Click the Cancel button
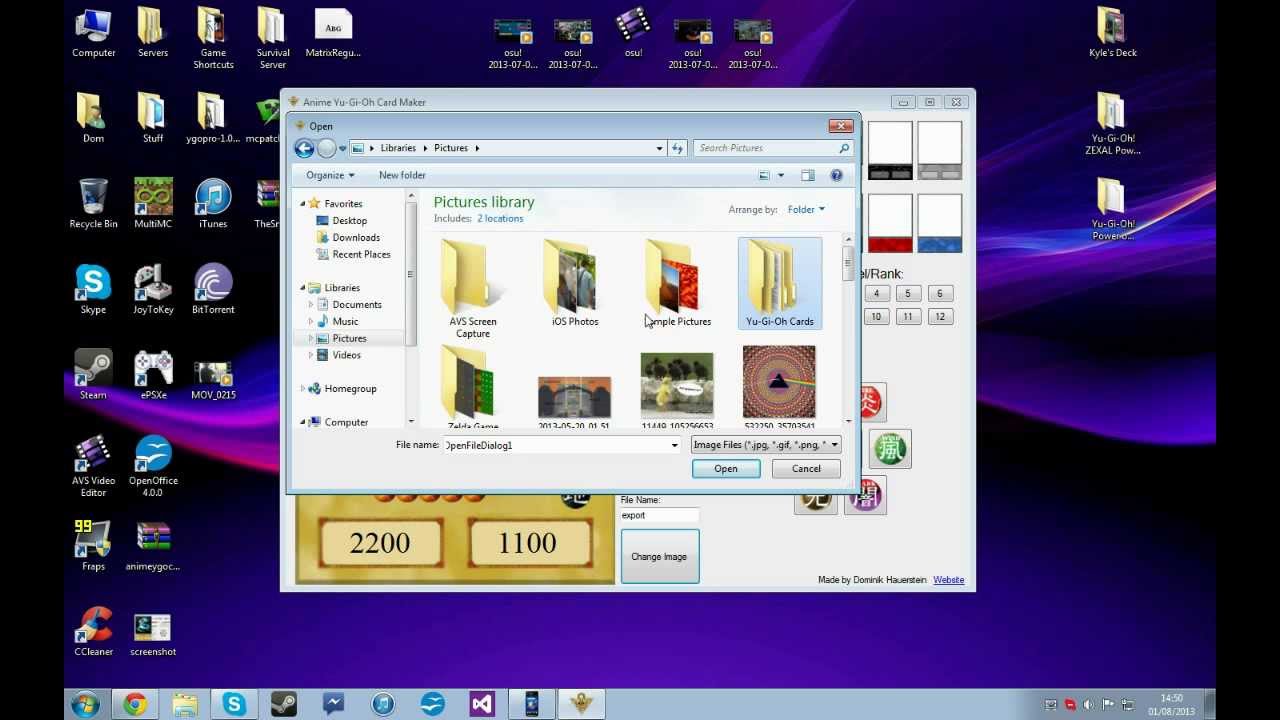 point(806,469)
